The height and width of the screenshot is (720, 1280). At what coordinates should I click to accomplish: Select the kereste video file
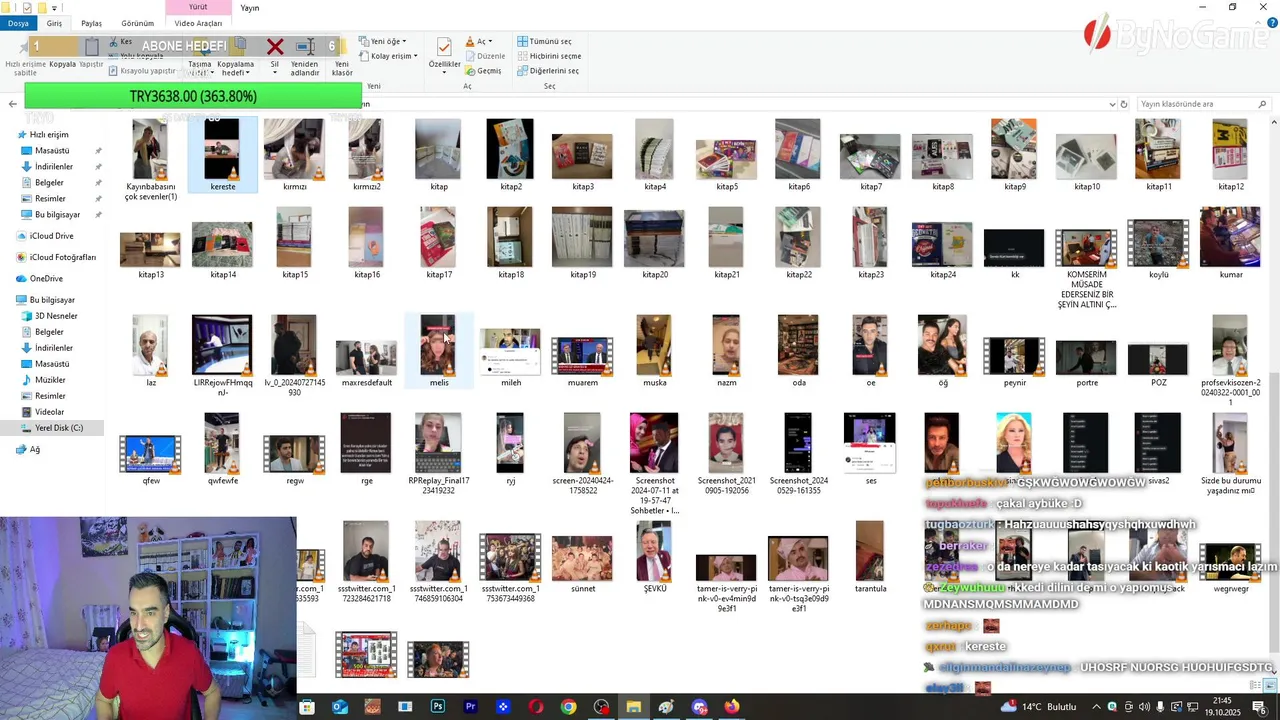point(222,154)
